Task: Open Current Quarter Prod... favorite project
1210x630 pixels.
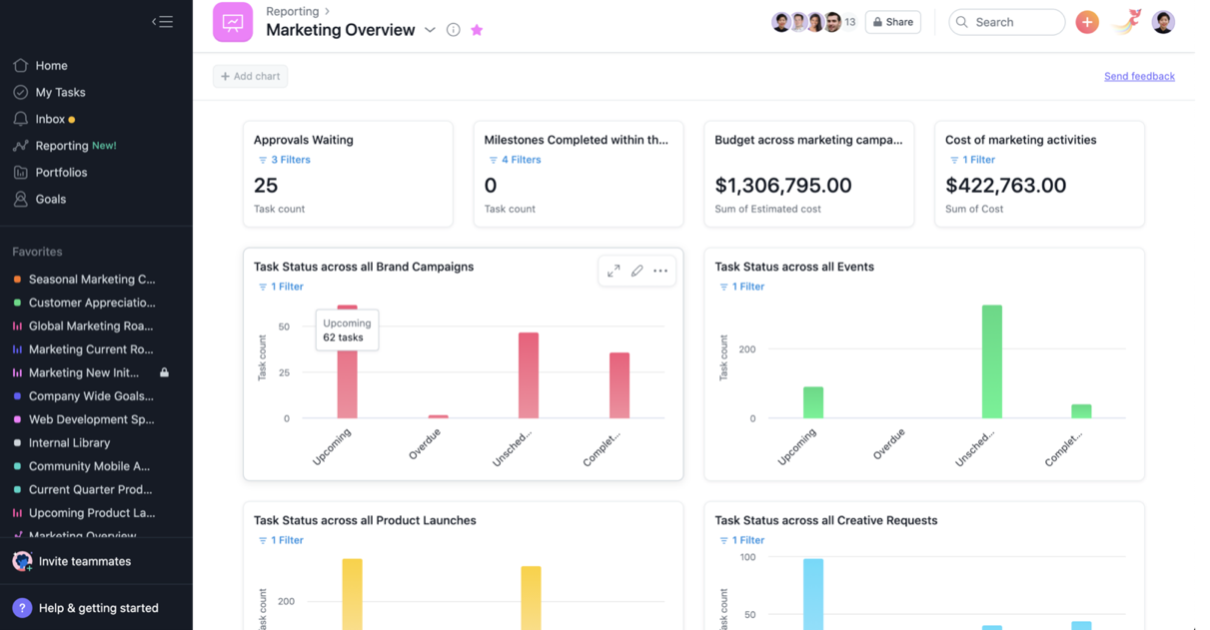Action: [91, 490]
